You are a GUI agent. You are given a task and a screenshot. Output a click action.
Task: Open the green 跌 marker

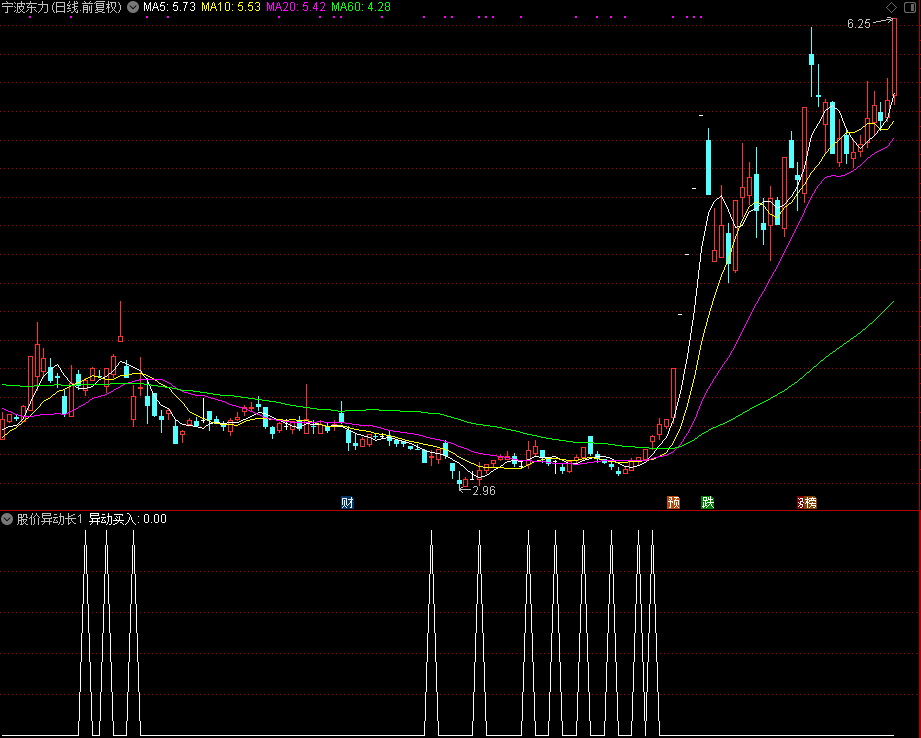pyautogui.click(x=708, y=502)
